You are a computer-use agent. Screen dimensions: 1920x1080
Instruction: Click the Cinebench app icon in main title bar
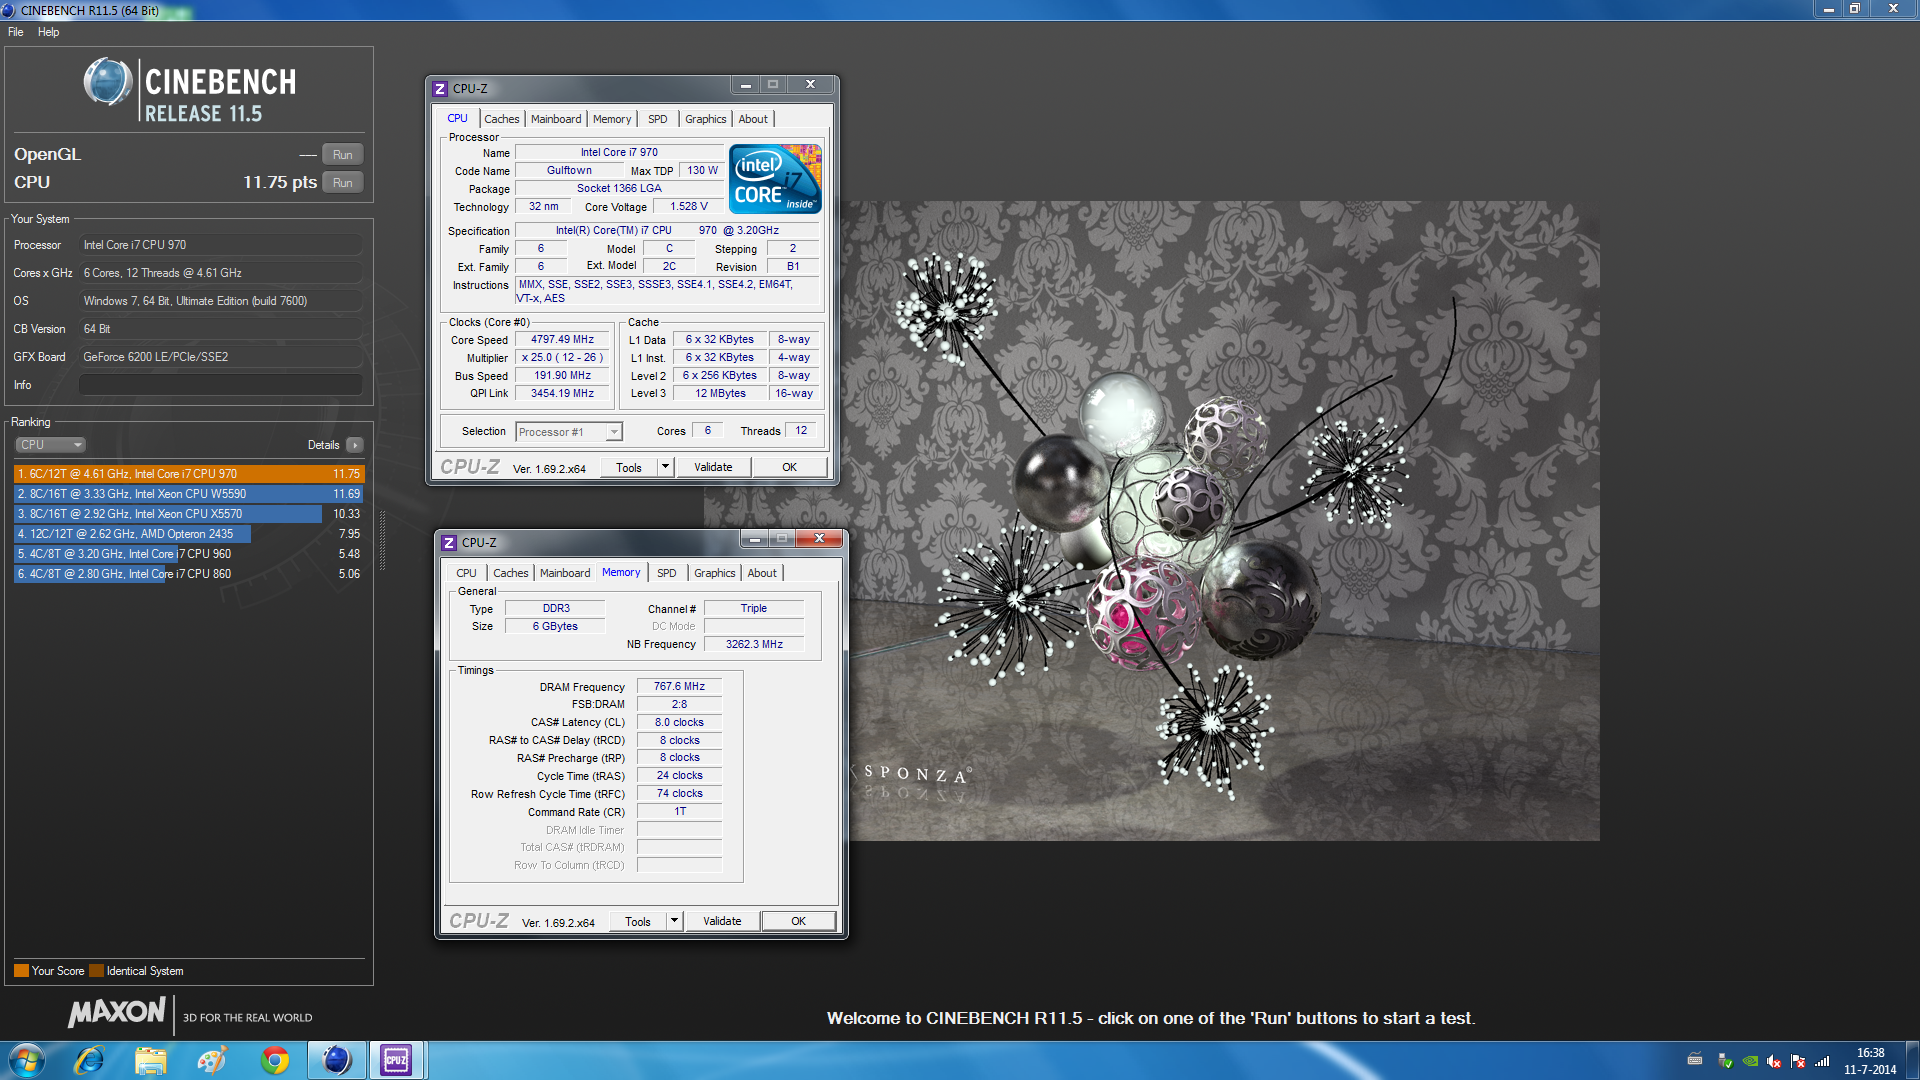(9, 10)
